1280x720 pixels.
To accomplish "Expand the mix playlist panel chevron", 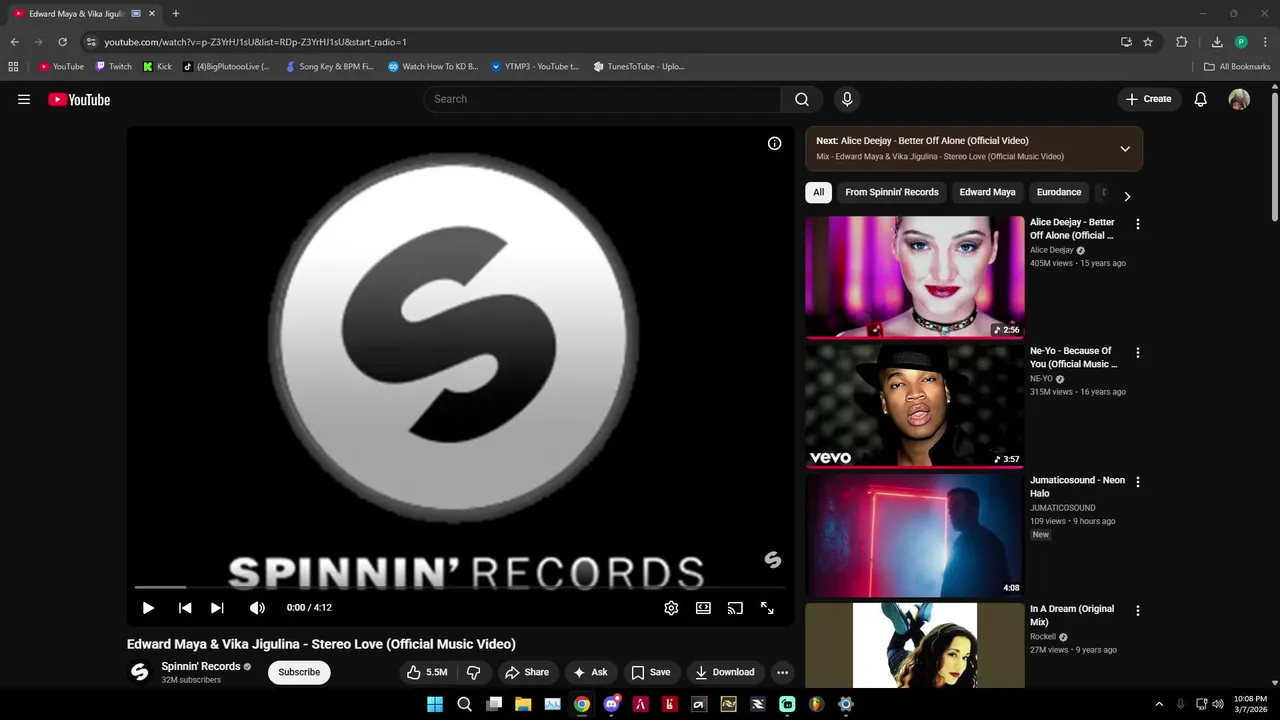I will (x=1125, y=148).
